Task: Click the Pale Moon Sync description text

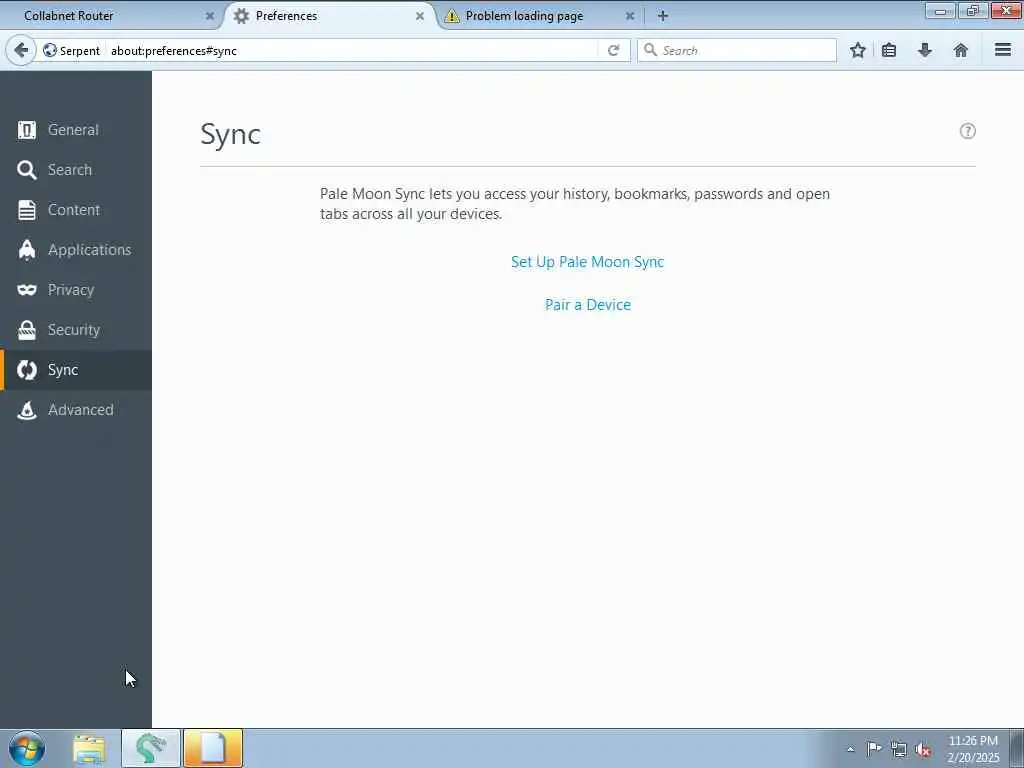Action: click(x=575, y=204)
